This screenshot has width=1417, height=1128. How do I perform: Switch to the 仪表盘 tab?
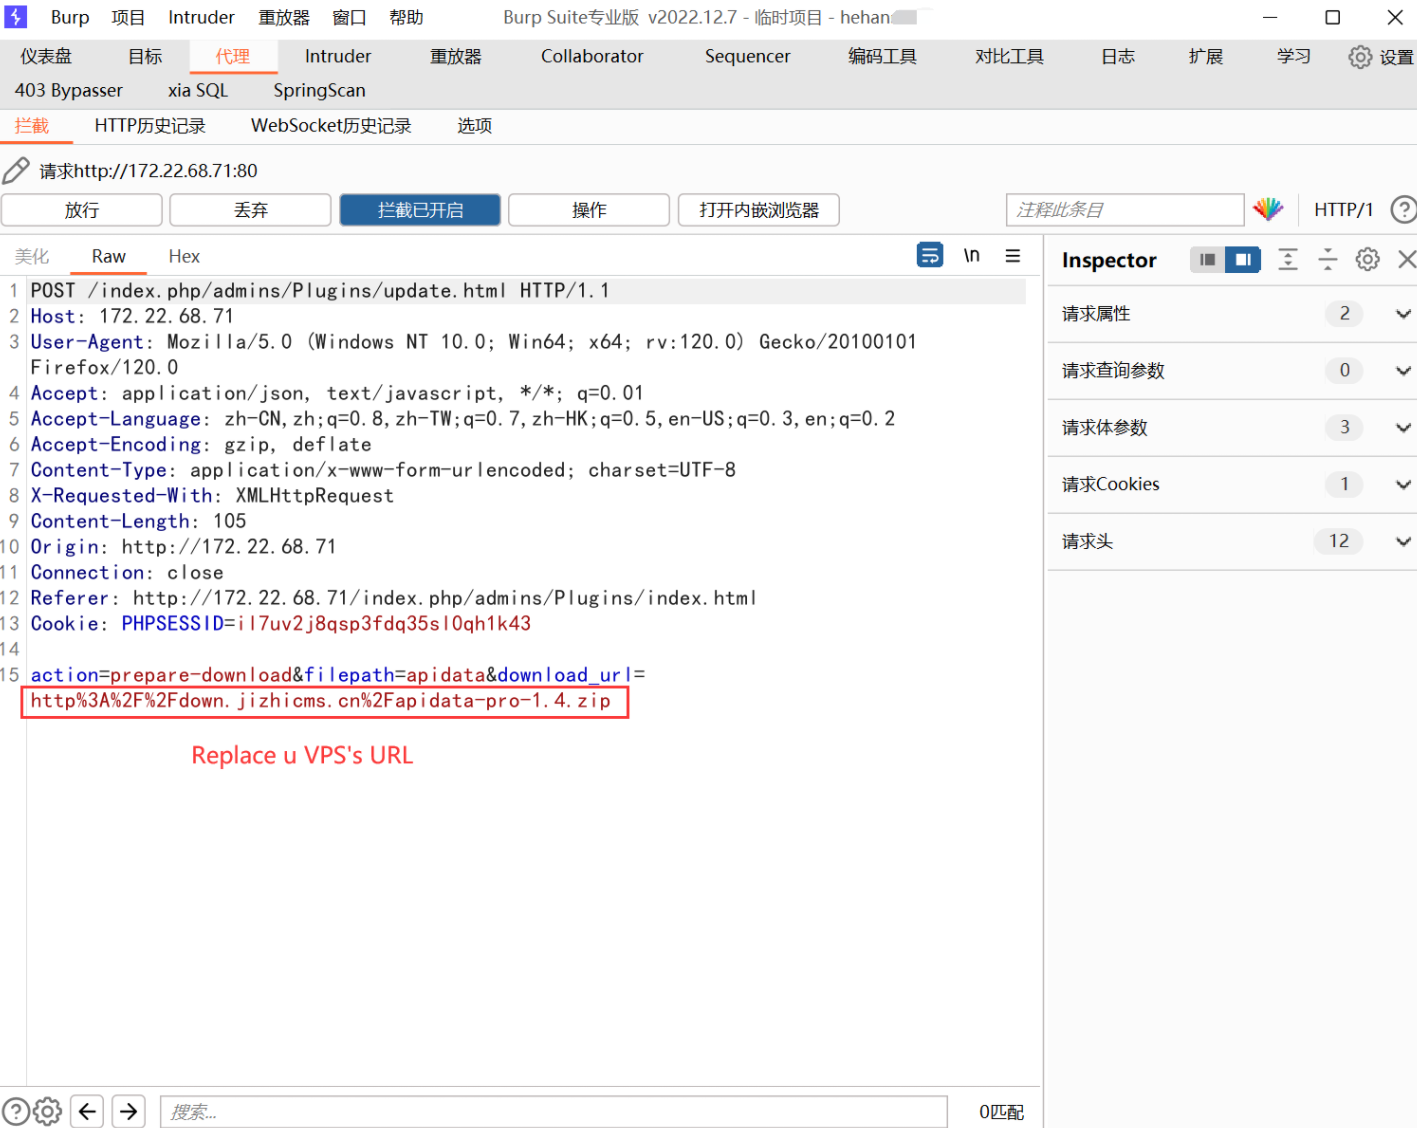(46, 57)
